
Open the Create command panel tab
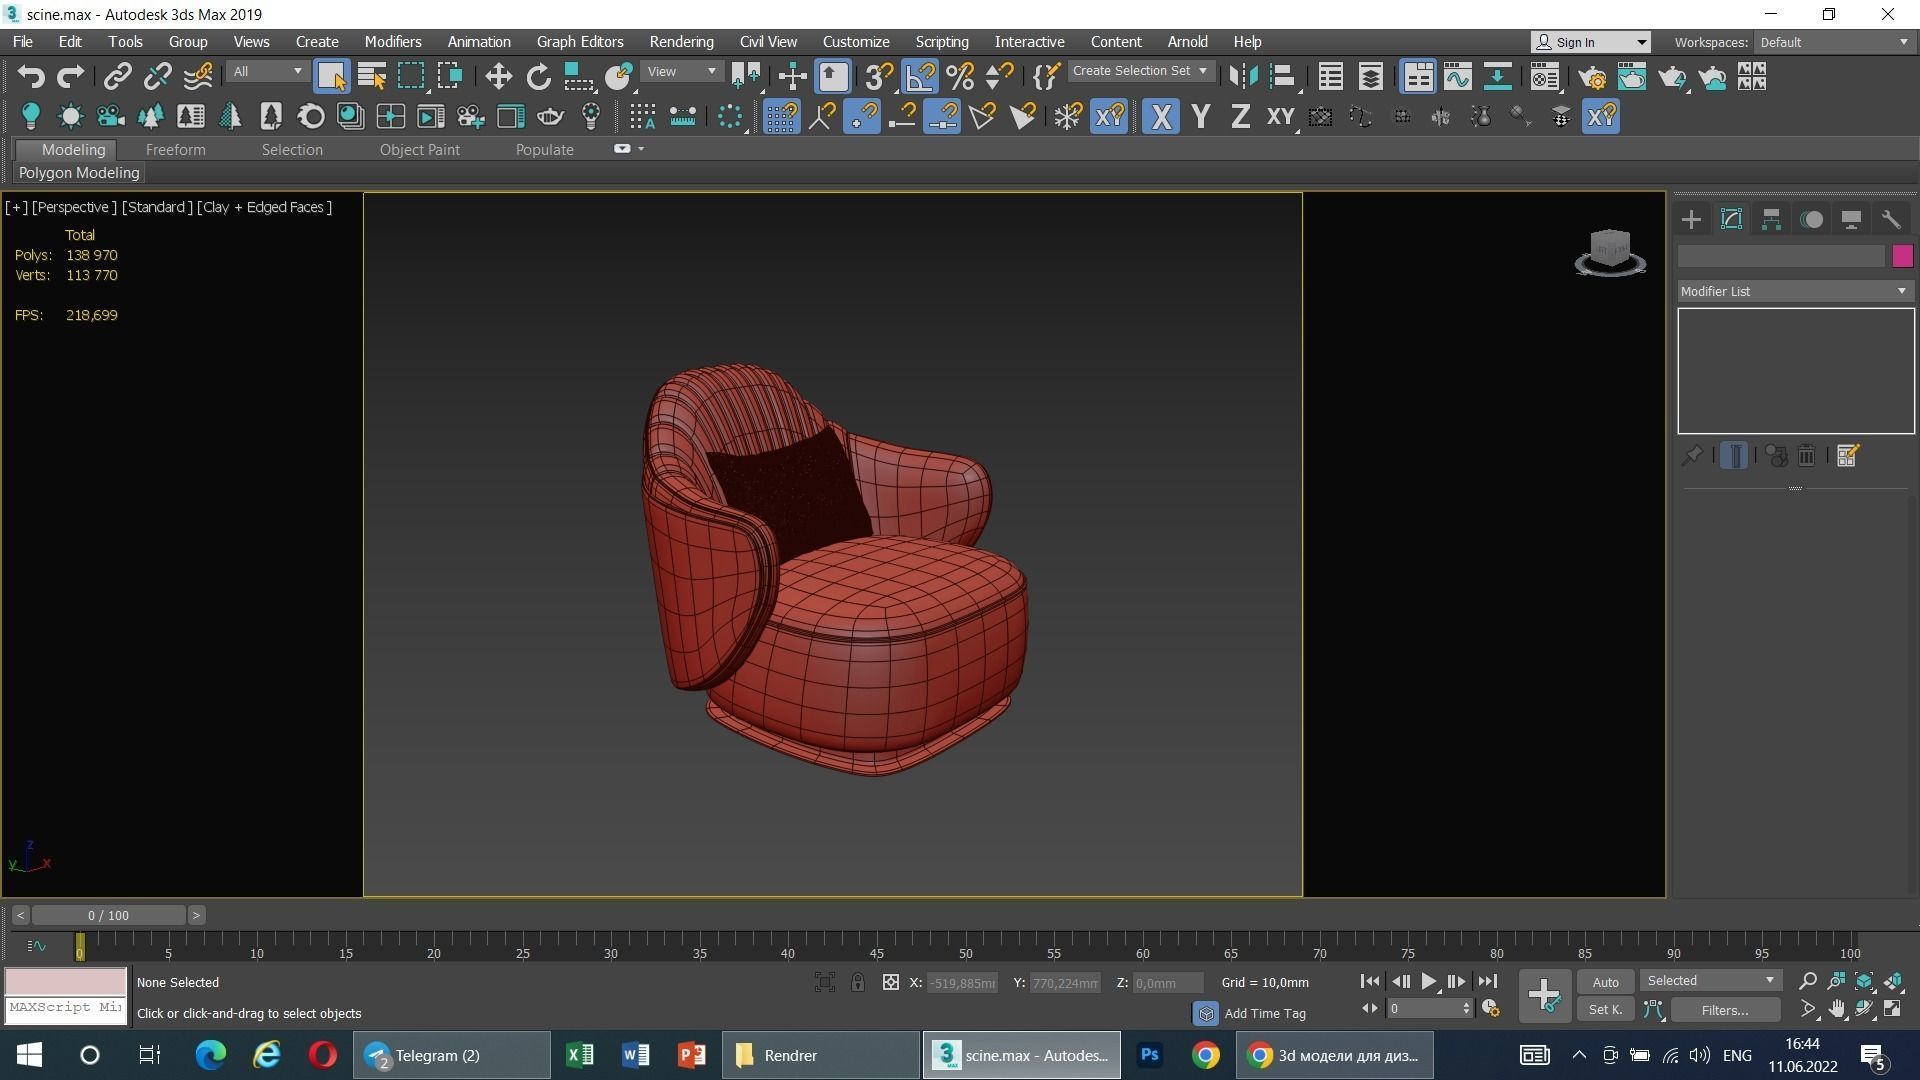coord(1691,220)
